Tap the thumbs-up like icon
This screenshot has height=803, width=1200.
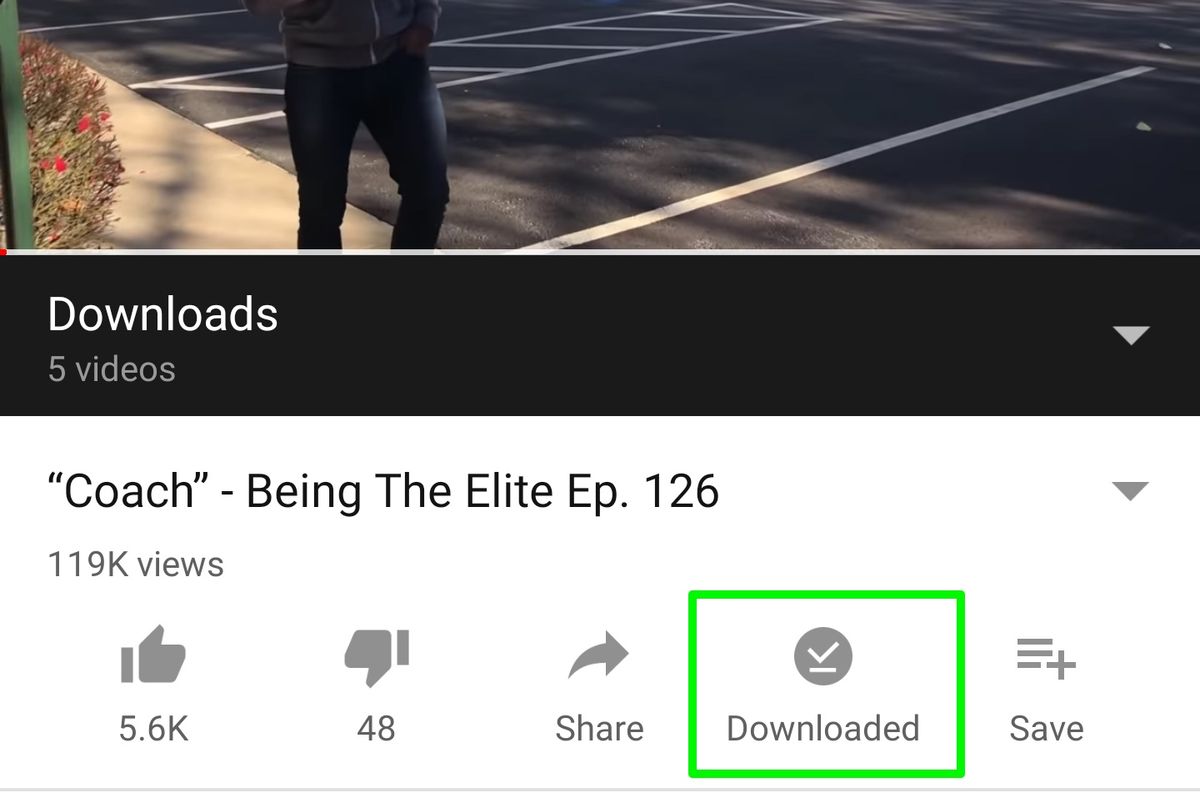click(153, 655)
